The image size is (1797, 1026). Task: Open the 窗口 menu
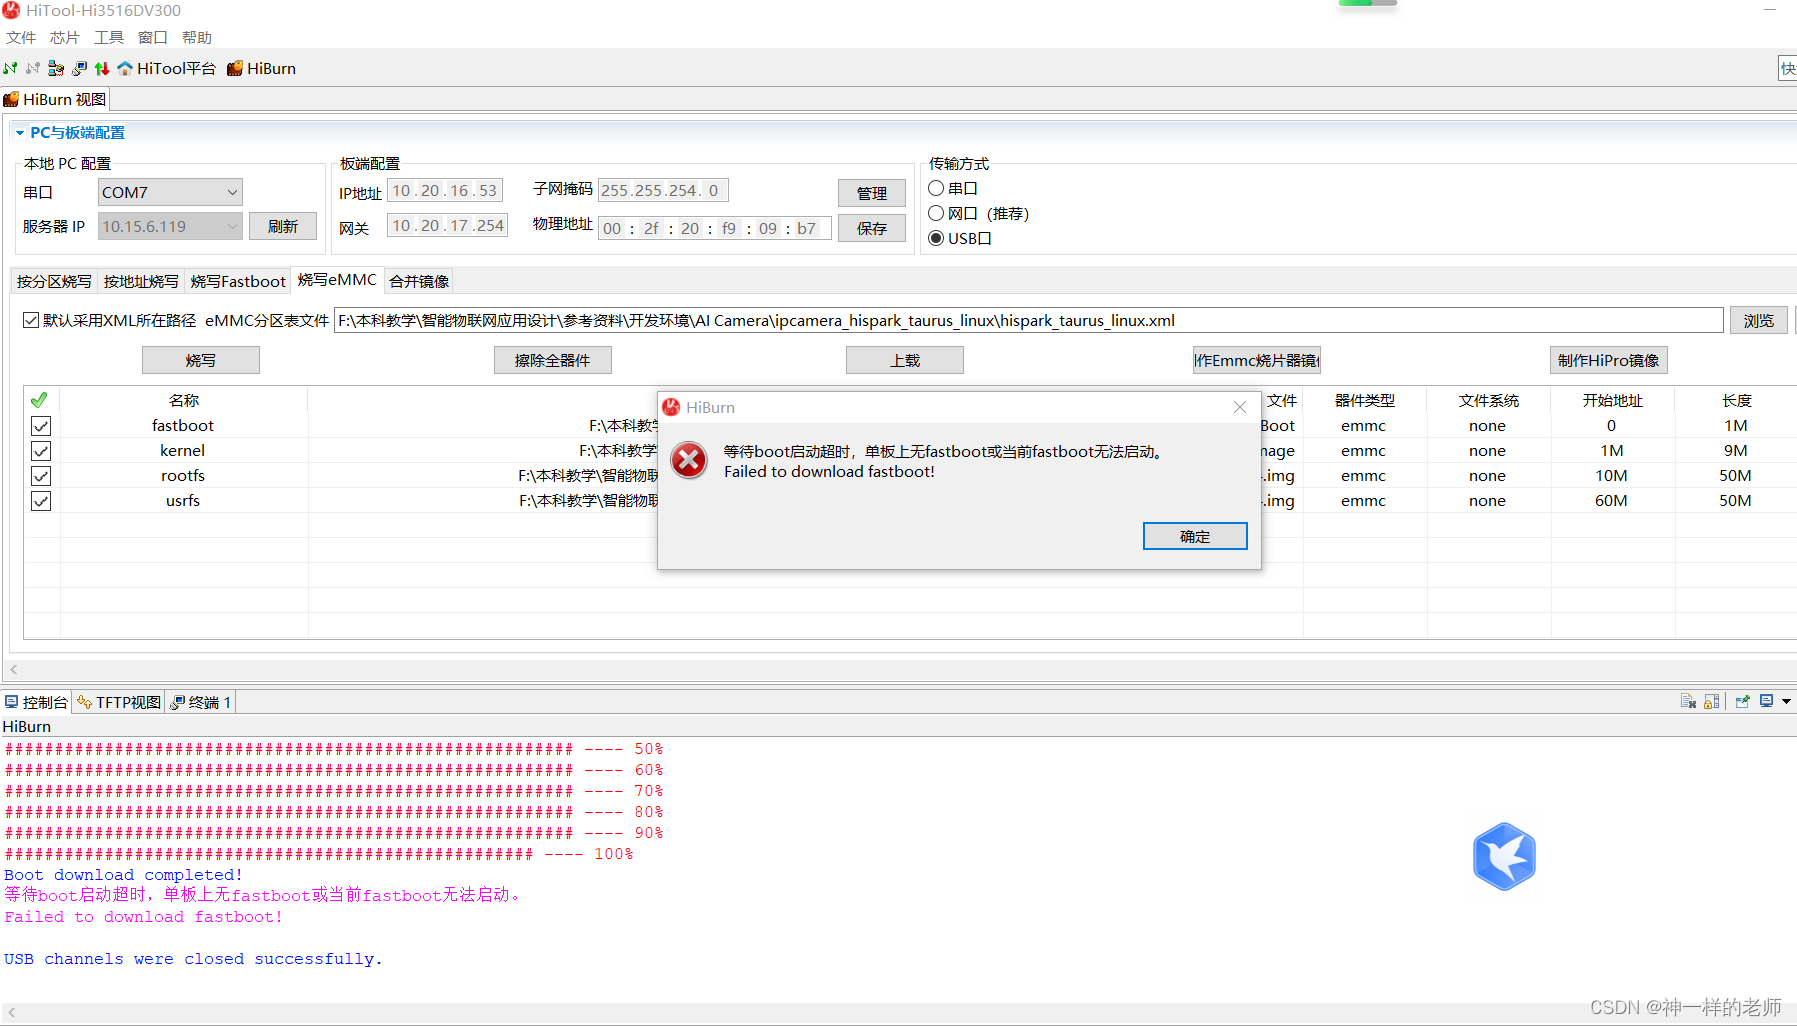[x=153, y=38]
